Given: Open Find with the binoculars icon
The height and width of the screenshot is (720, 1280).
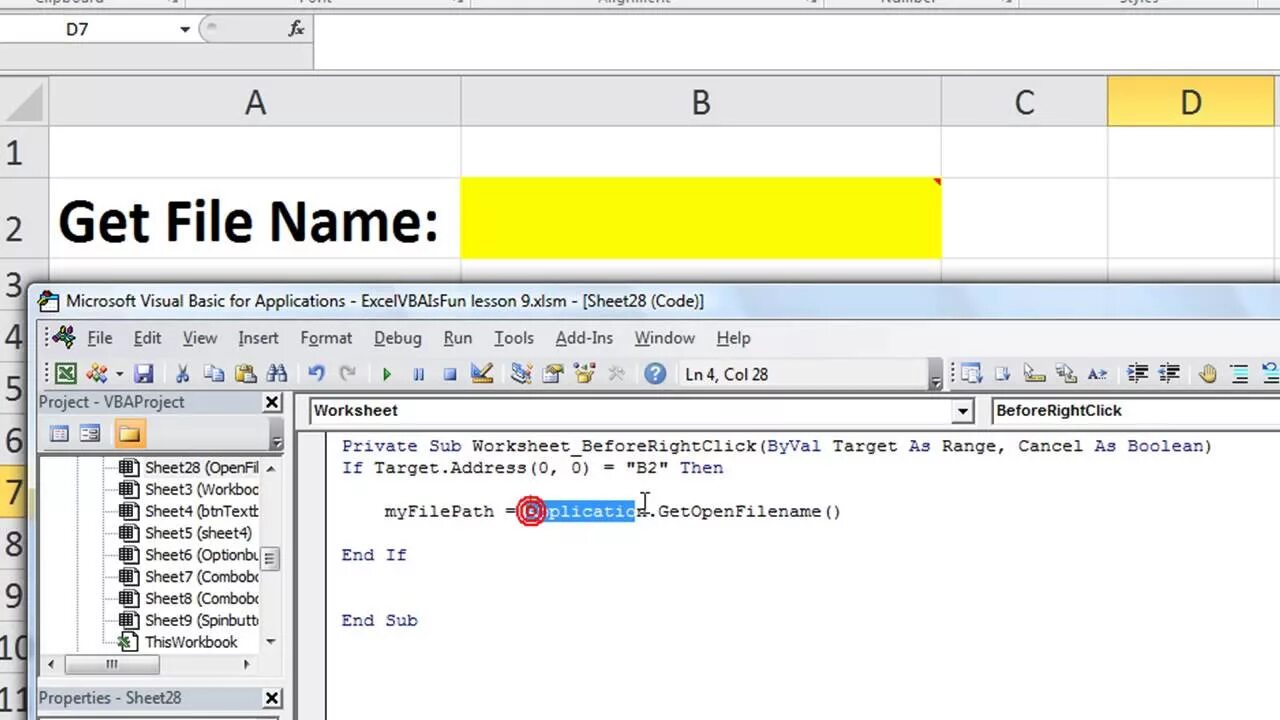Looking at the screenshot, I should click(x=277, y=374).
